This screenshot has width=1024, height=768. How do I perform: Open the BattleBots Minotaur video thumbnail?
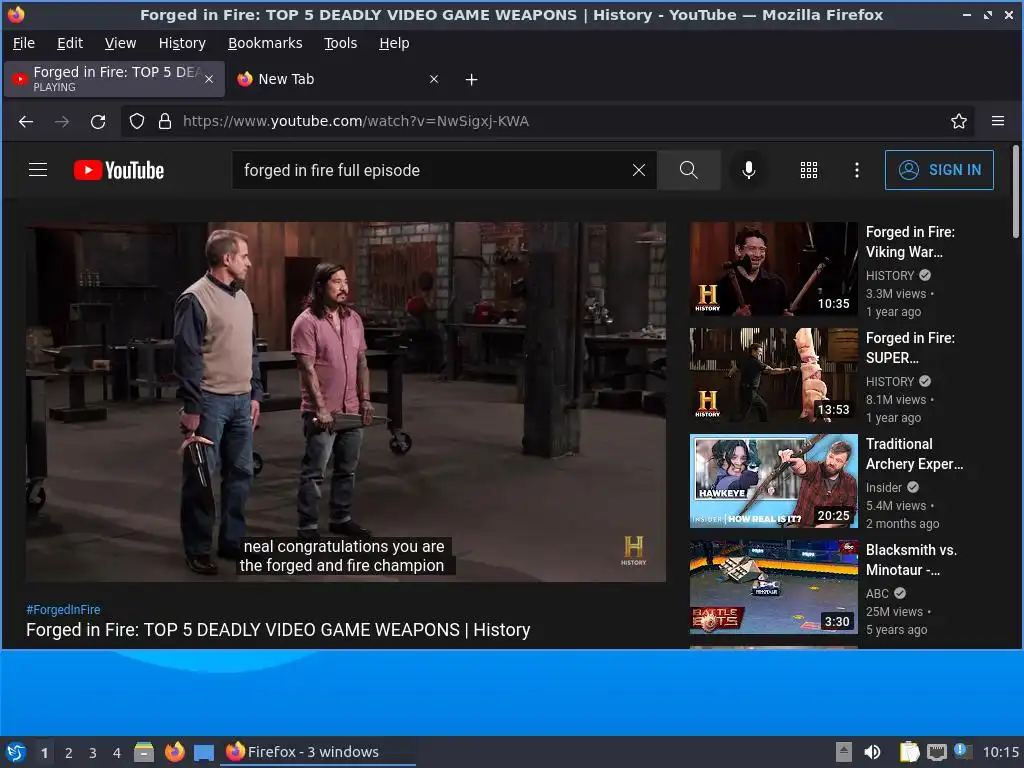click(773, 586)
